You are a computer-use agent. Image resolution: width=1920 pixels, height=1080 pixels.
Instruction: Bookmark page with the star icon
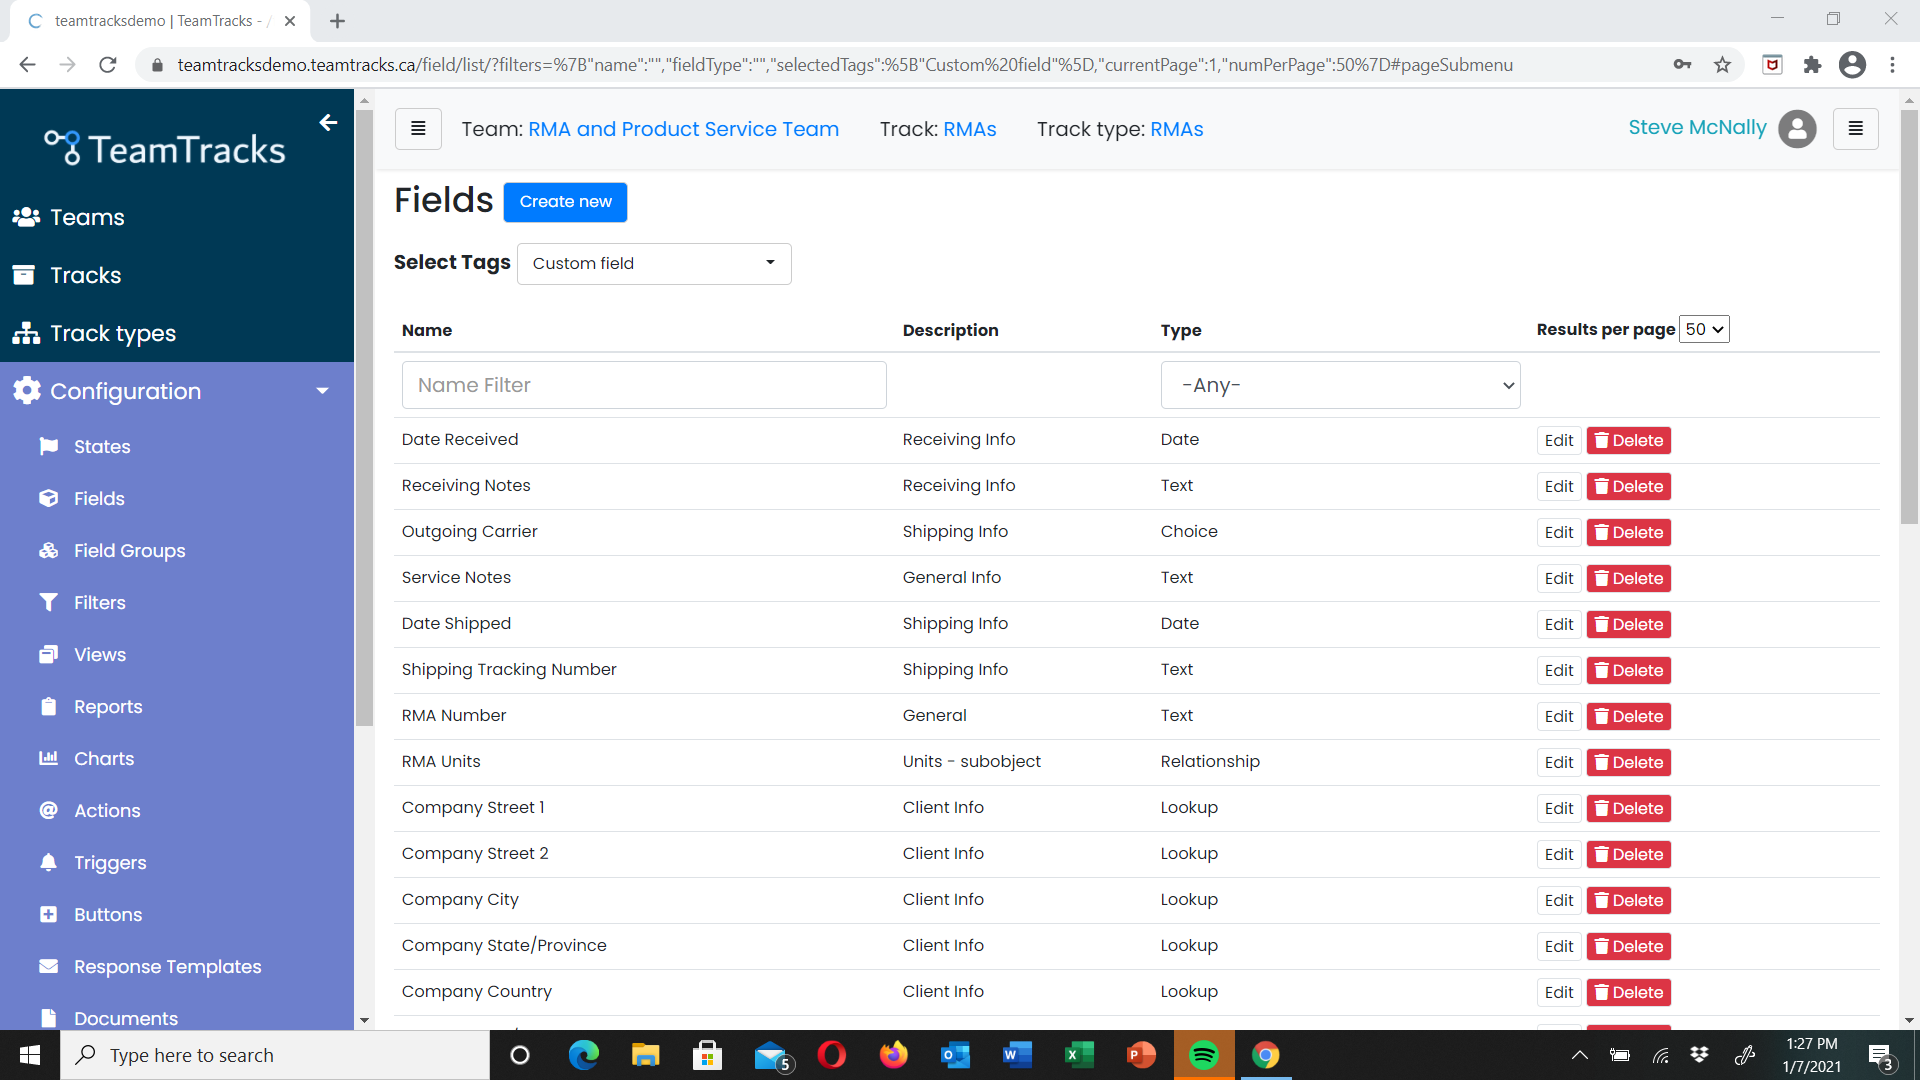(x=1722, y=65)
